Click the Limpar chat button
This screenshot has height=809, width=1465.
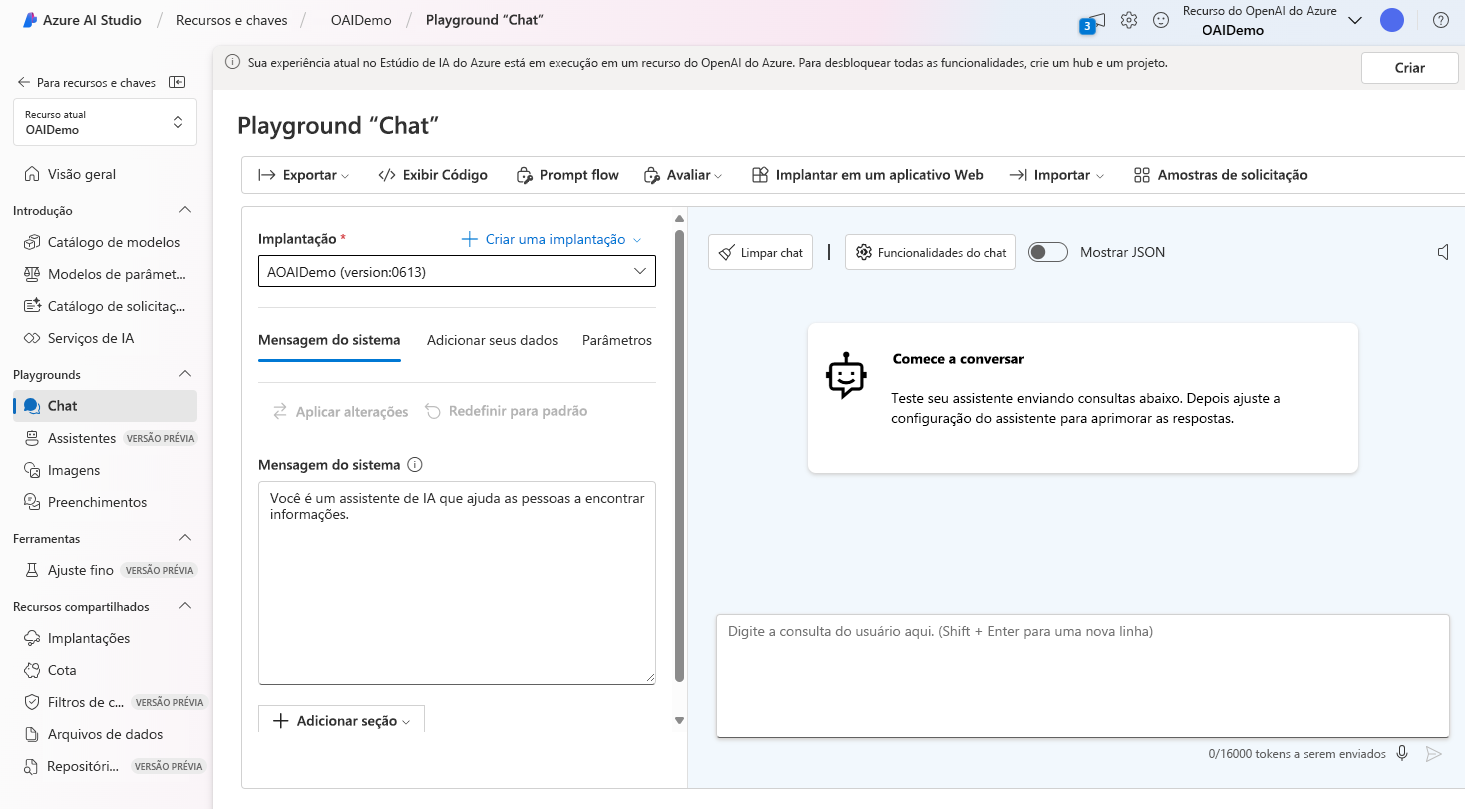coord(760,252)
